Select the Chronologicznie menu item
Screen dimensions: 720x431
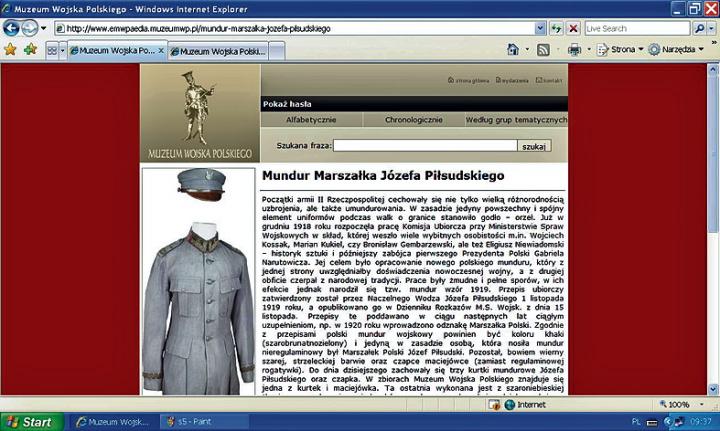click(414, 120)
